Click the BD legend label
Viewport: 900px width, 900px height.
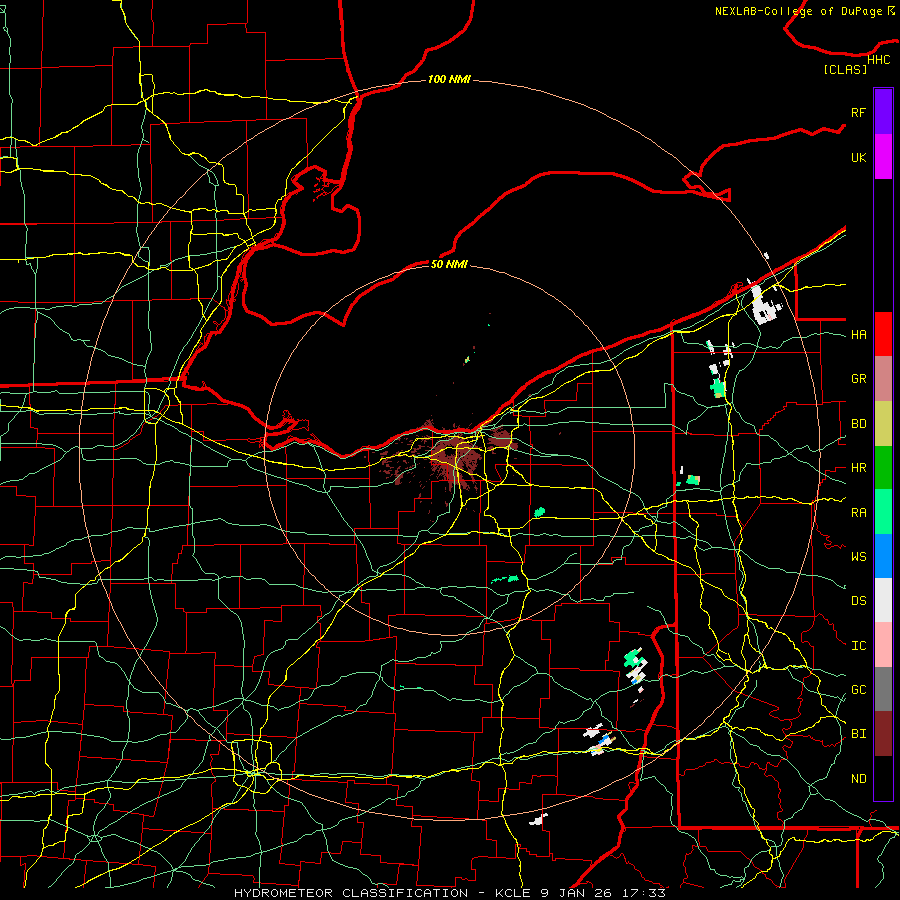858,423
